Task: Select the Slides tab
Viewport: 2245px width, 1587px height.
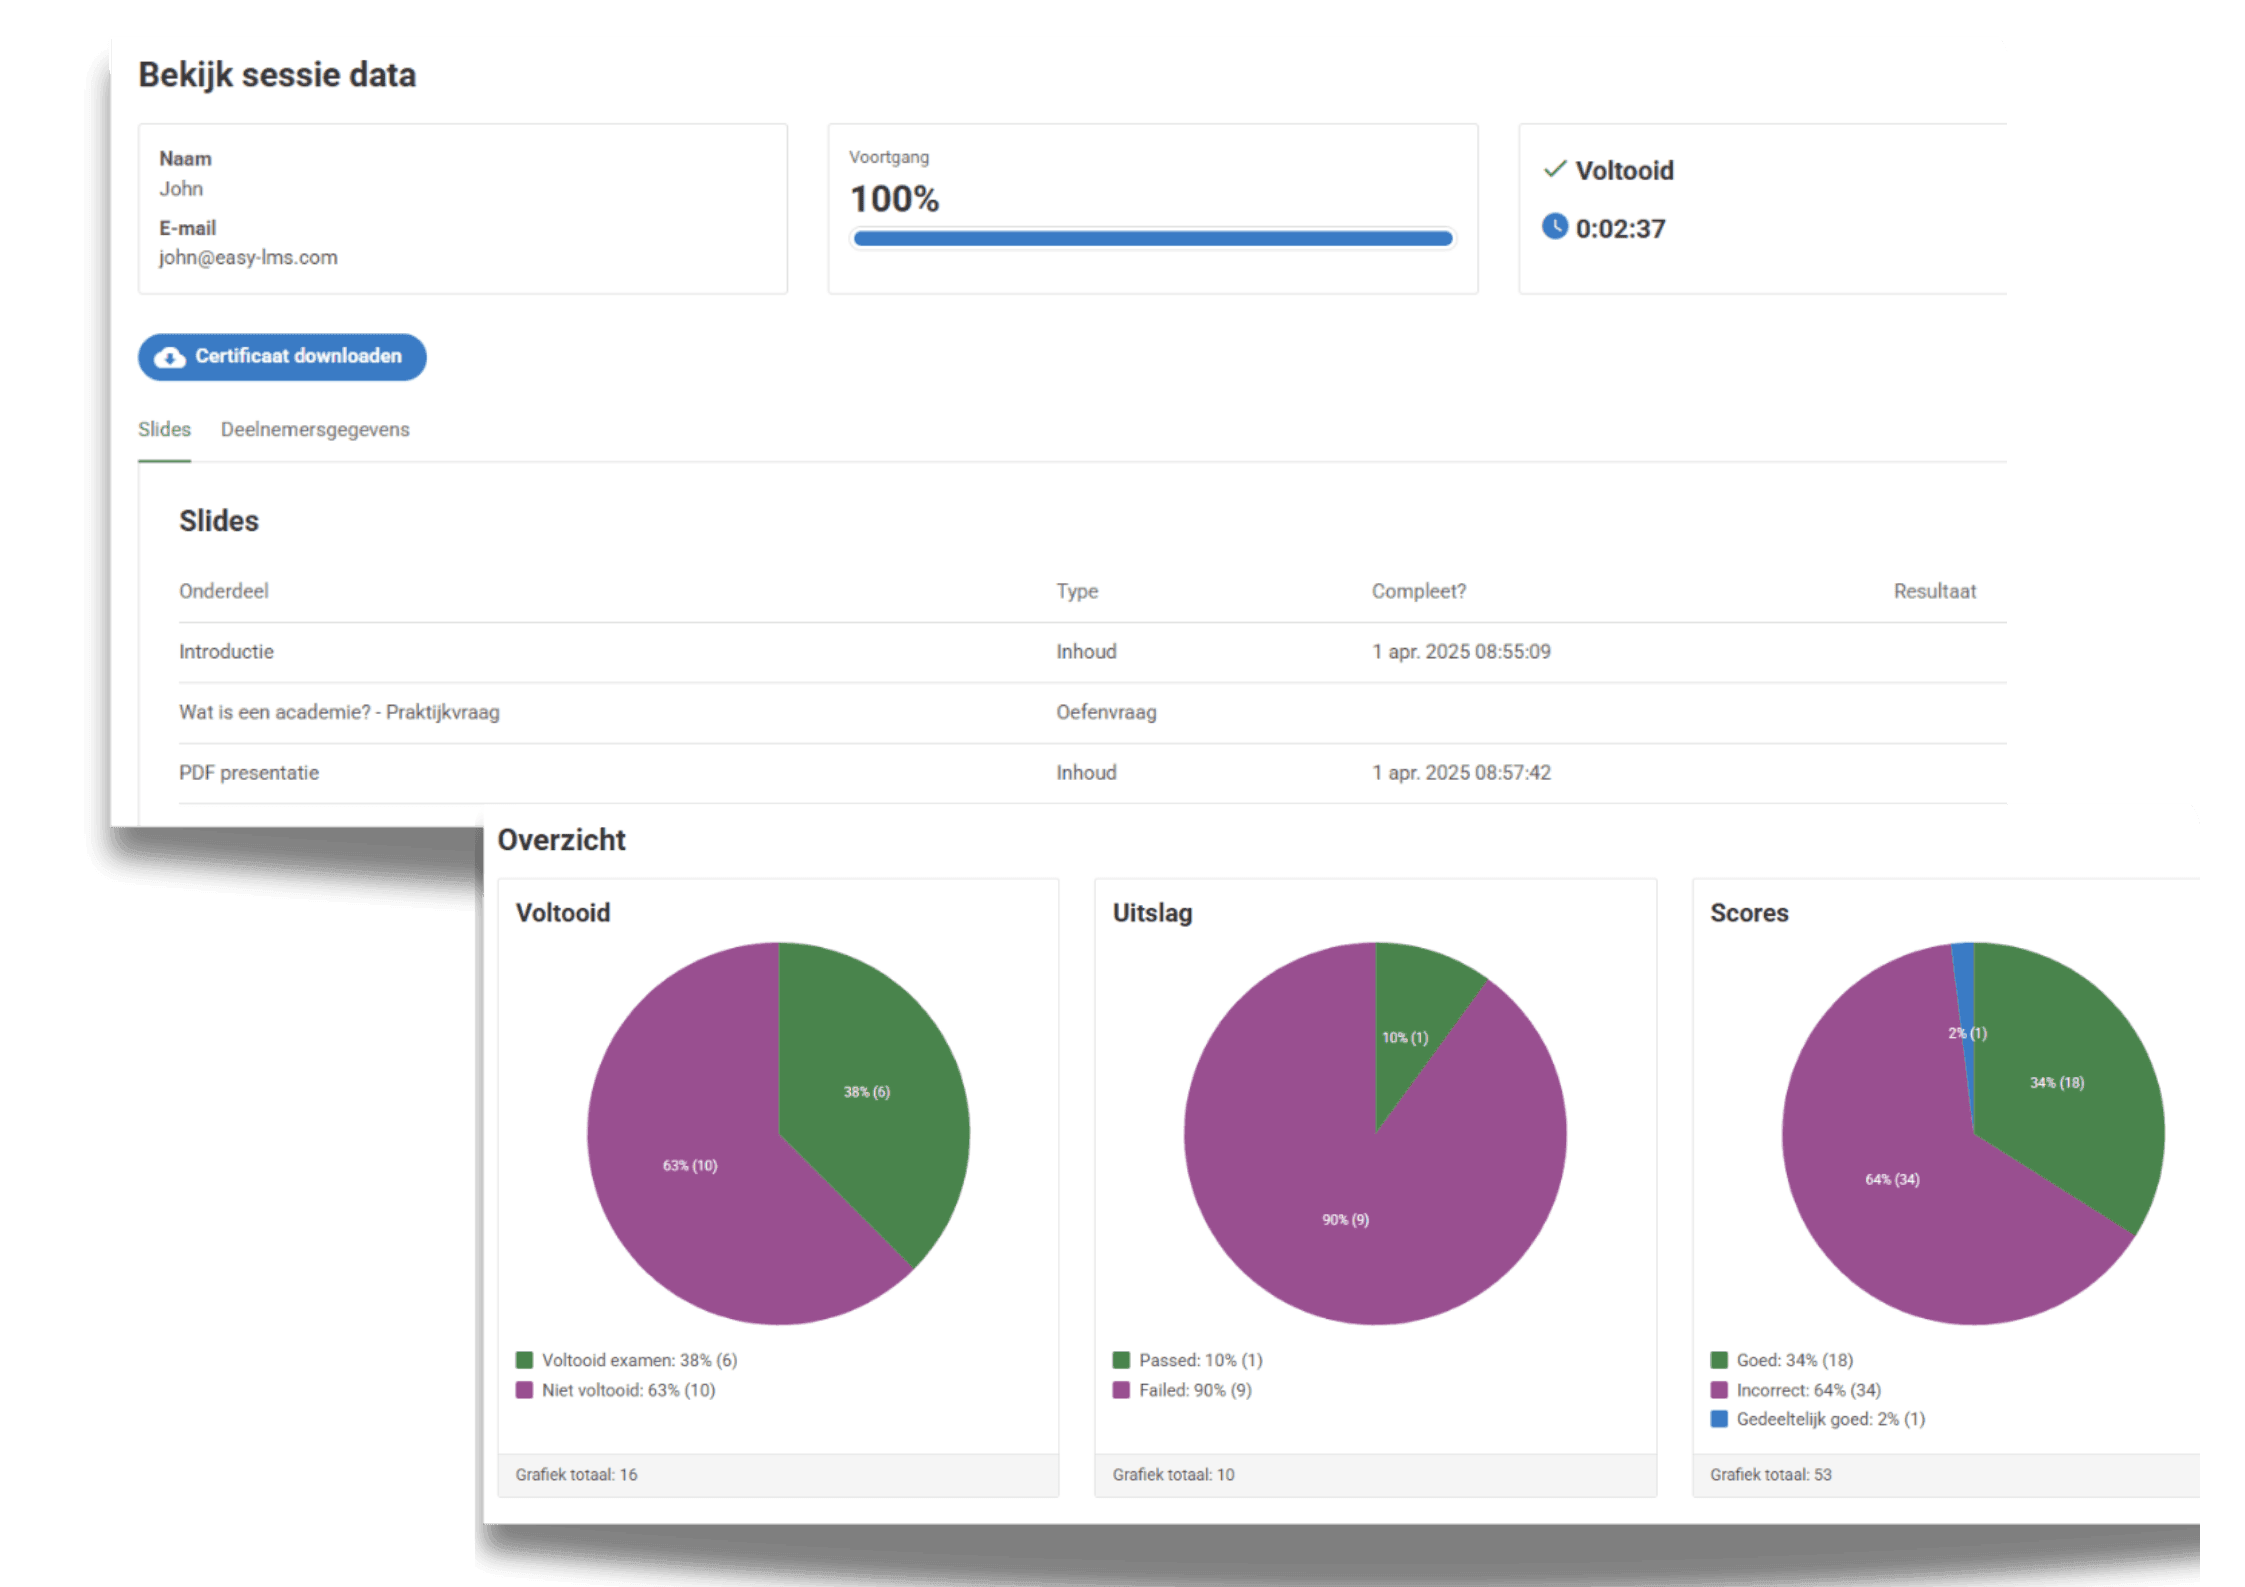Action: pyautogui.click(x=164, y=430)
